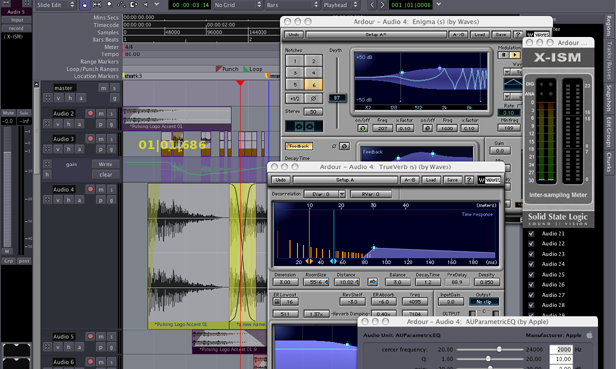Expand toolbar chevron after audition tool
This screenshot has height=369, width=616.
point(157,4)
